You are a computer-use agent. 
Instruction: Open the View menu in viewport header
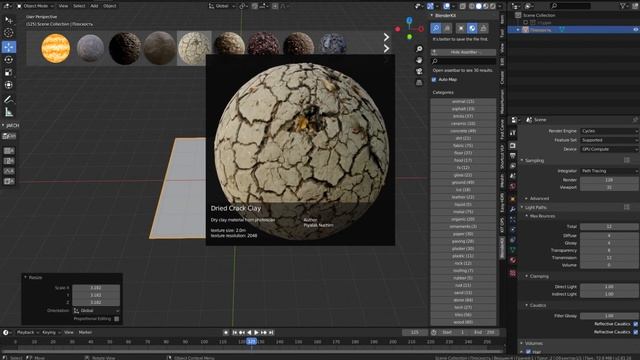[x=63, y=6]
